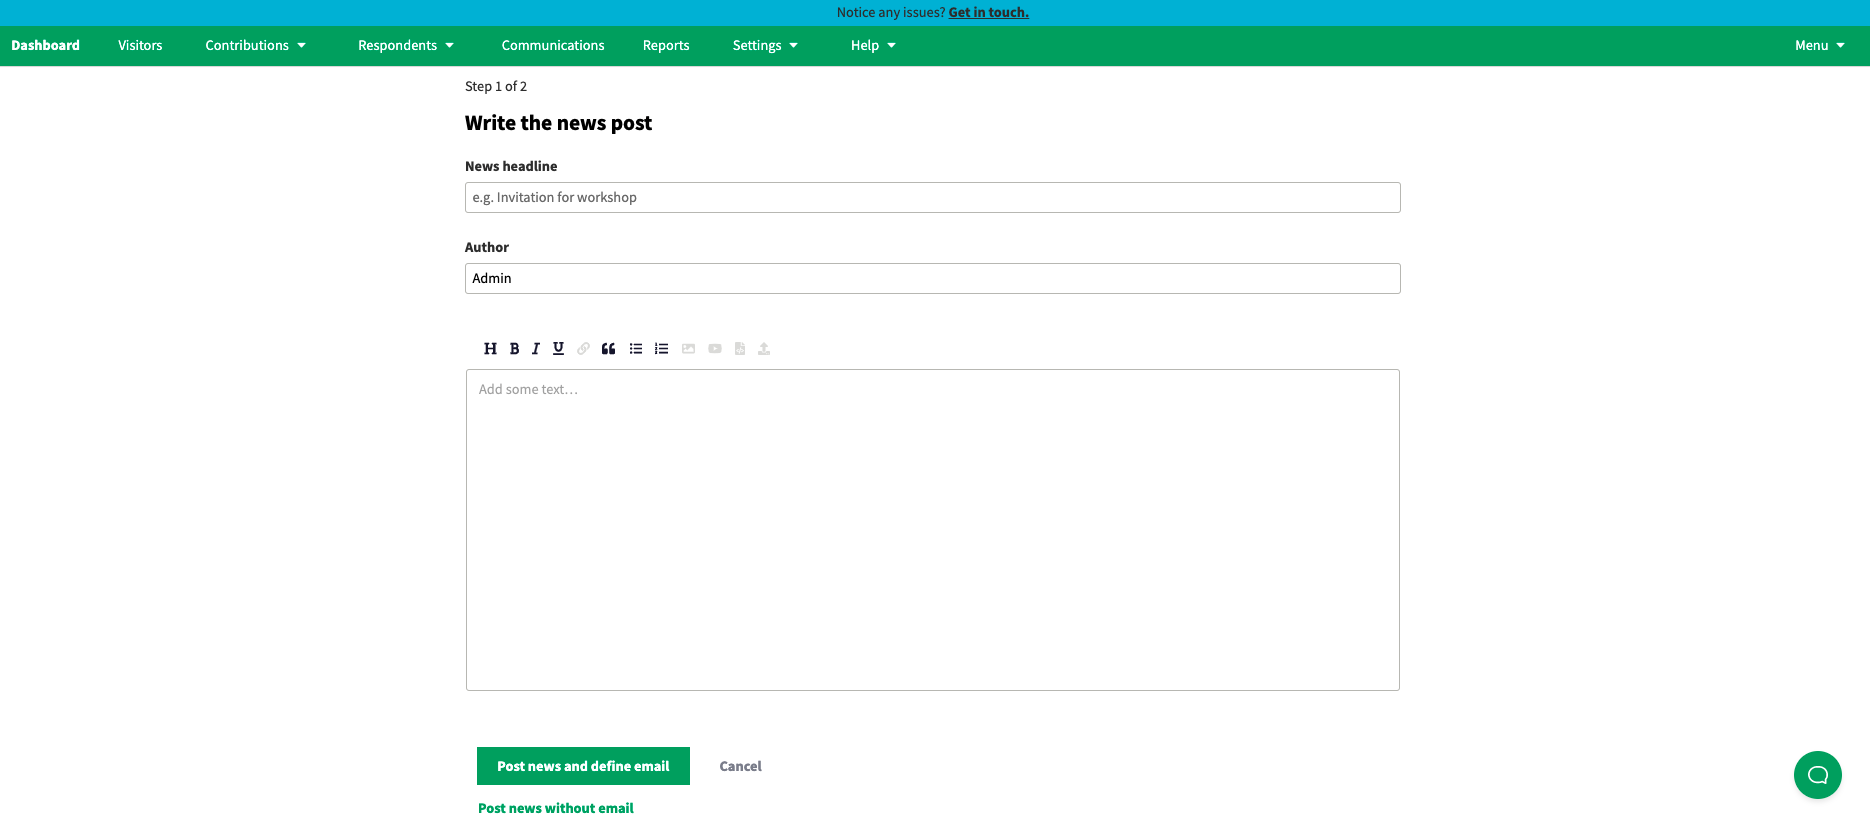This screenshot has width=1870, height=829.
Task: Start a numbered list
Action: tap(661, 349)
